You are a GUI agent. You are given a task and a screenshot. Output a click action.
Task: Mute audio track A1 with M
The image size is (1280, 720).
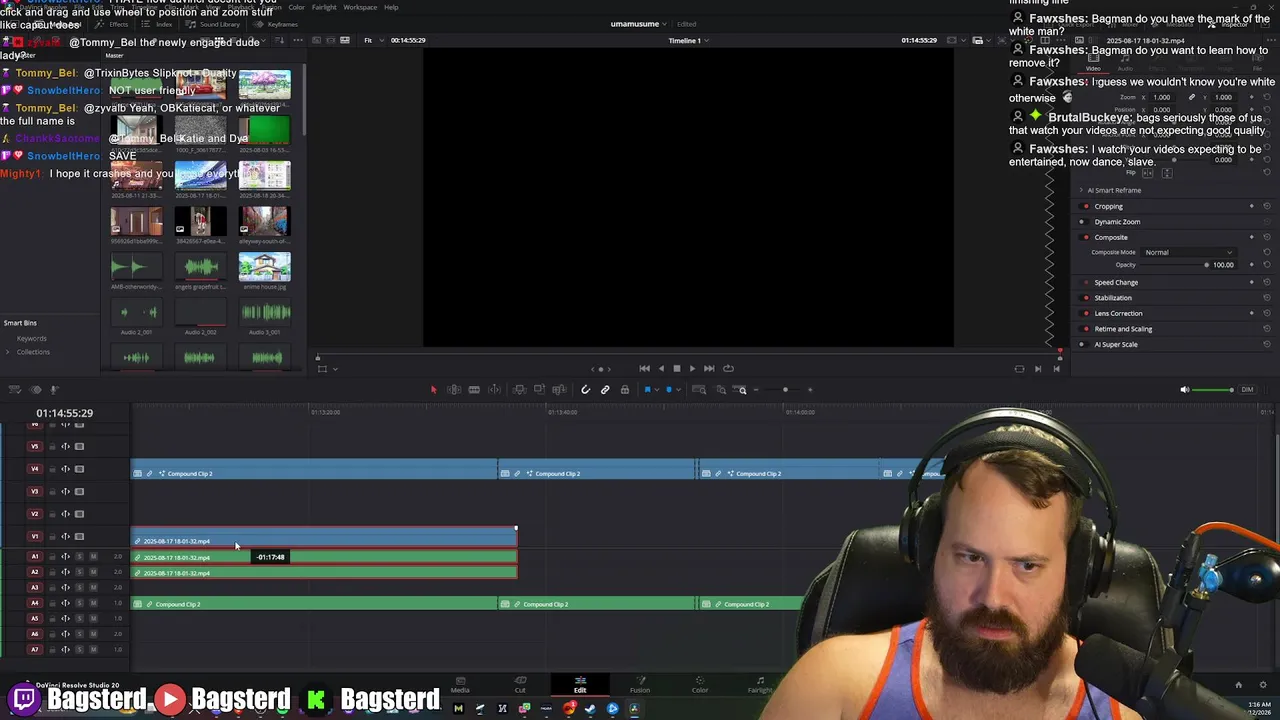click(94, 557)
